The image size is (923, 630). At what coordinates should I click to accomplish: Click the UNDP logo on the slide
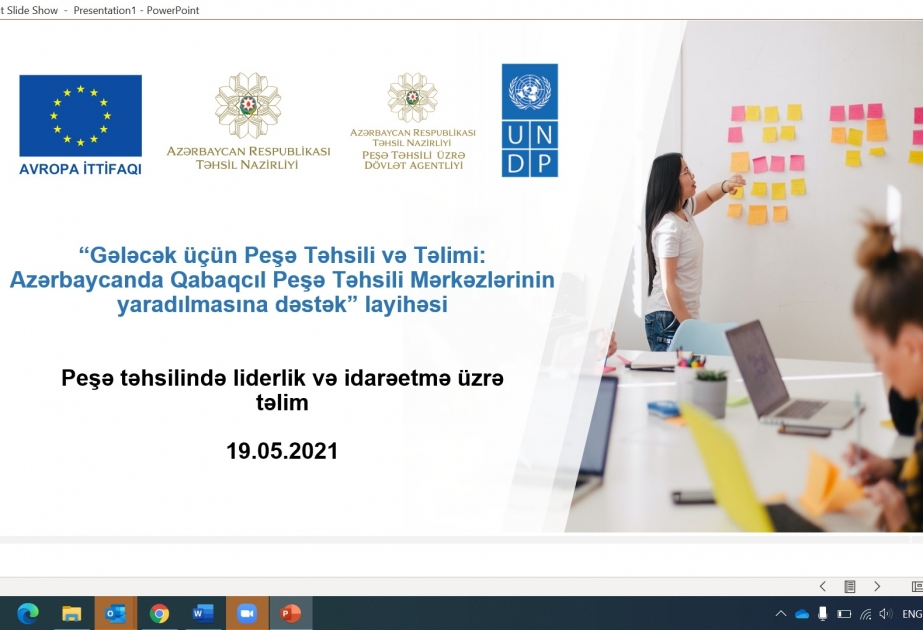[x=530, y=120]
